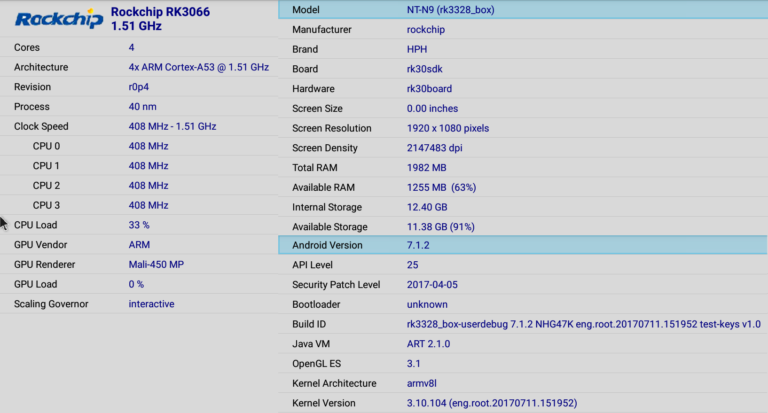Click the Hardware value 'rk30board'
This screenshot has width=768, height=413.
430,89
